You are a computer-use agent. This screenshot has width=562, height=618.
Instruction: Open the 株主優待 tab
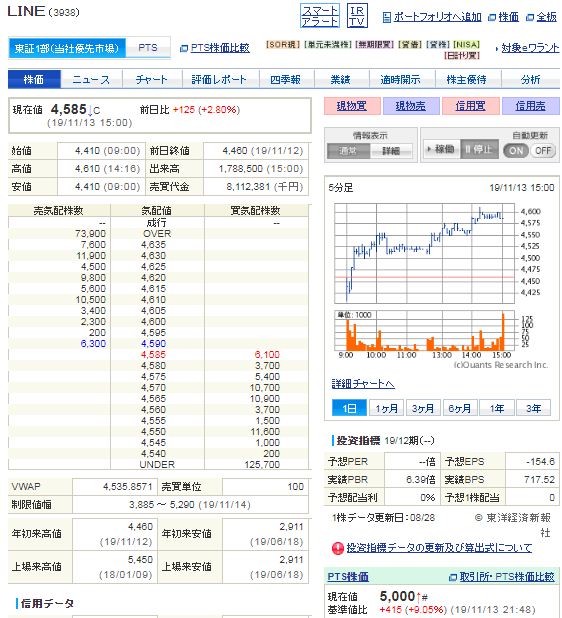click(468, 80)
